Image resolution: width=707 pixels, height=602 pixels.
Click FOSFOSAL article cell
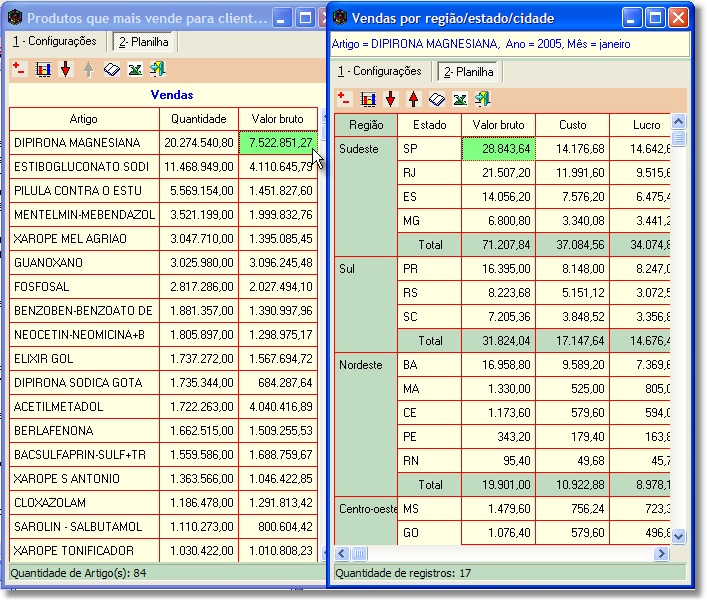point(84,287)
